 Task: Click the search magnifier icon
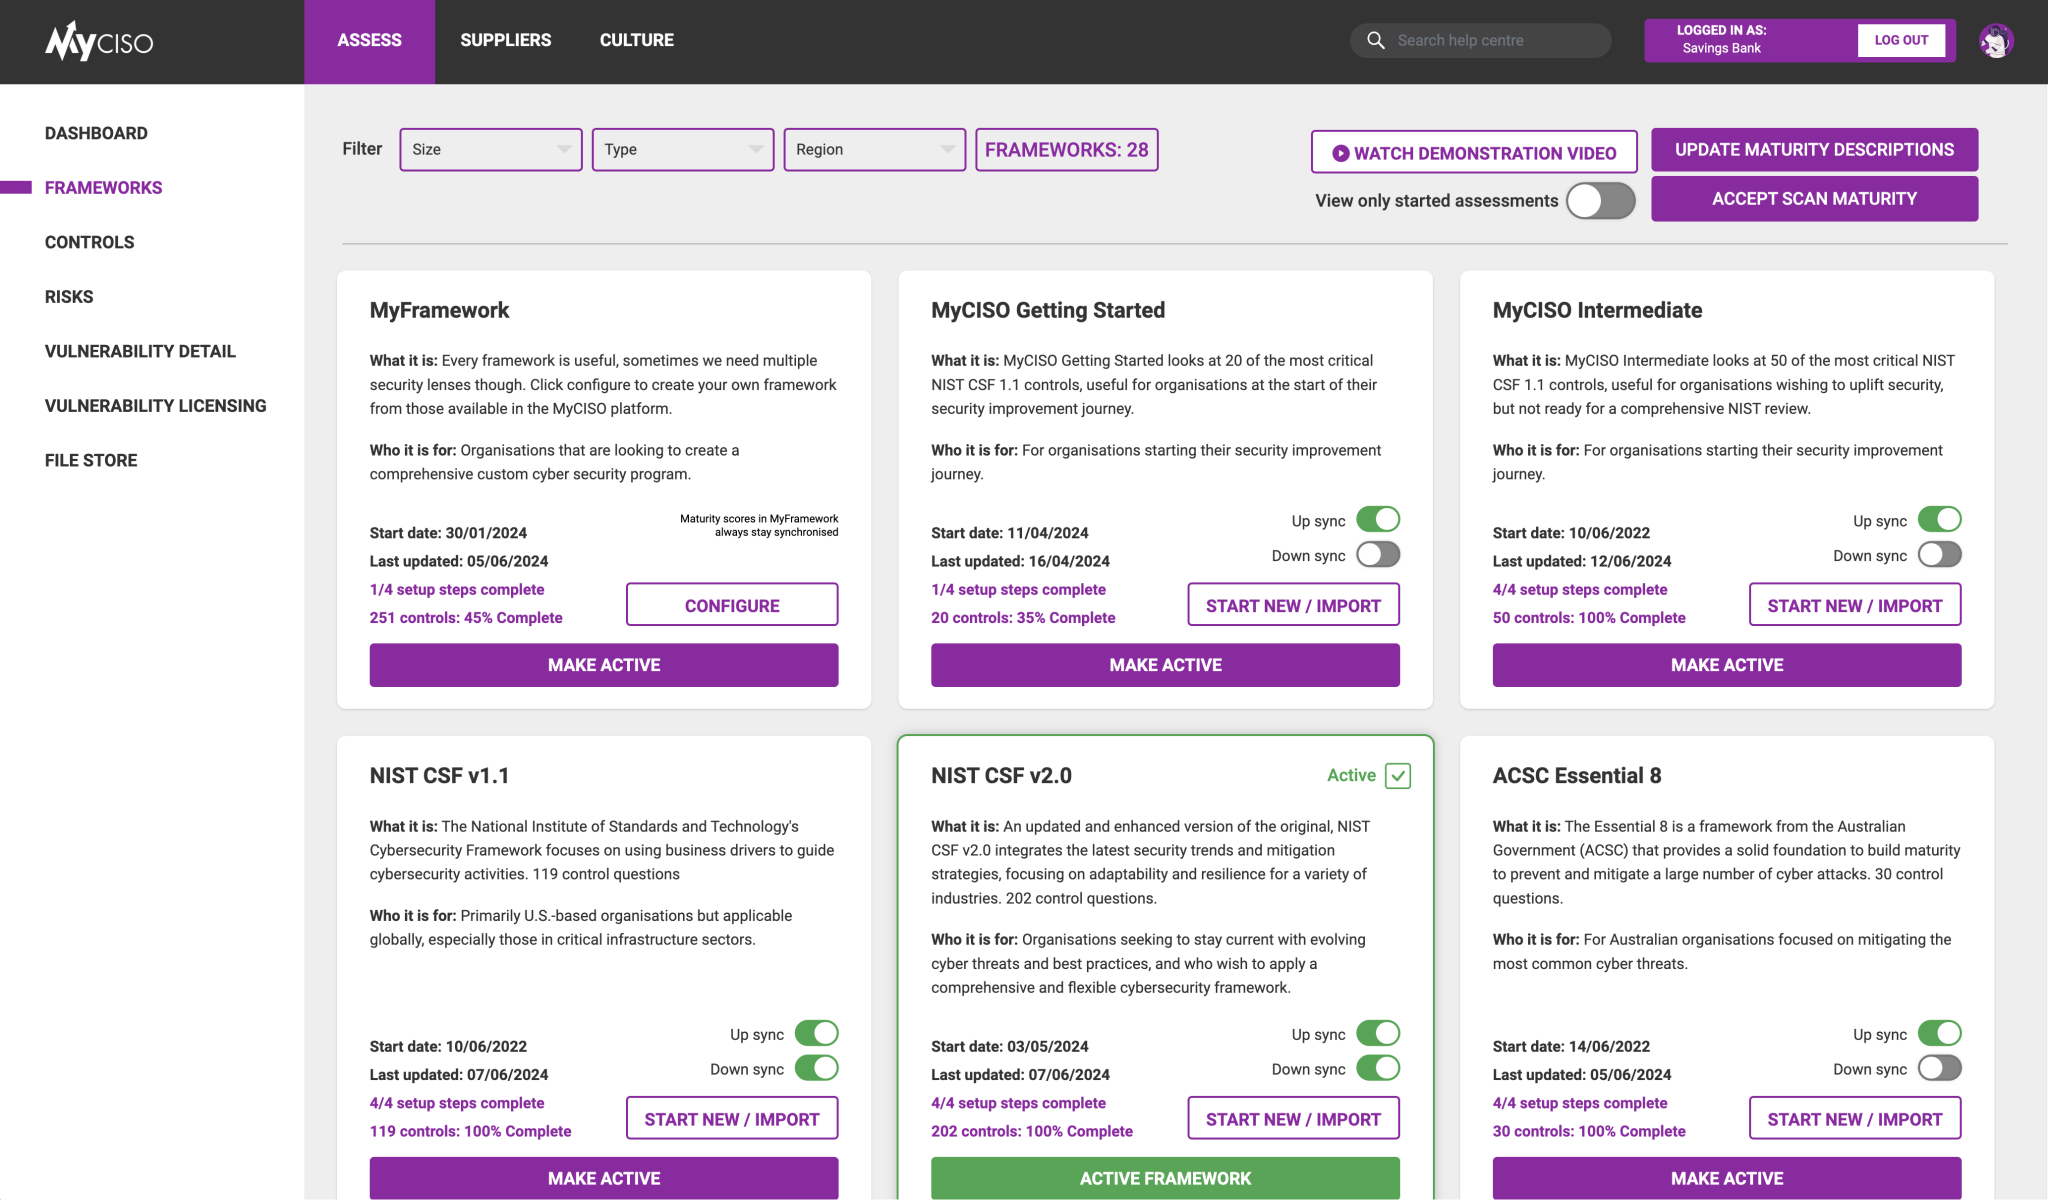pyautogui.click(x=1376, y=40)
